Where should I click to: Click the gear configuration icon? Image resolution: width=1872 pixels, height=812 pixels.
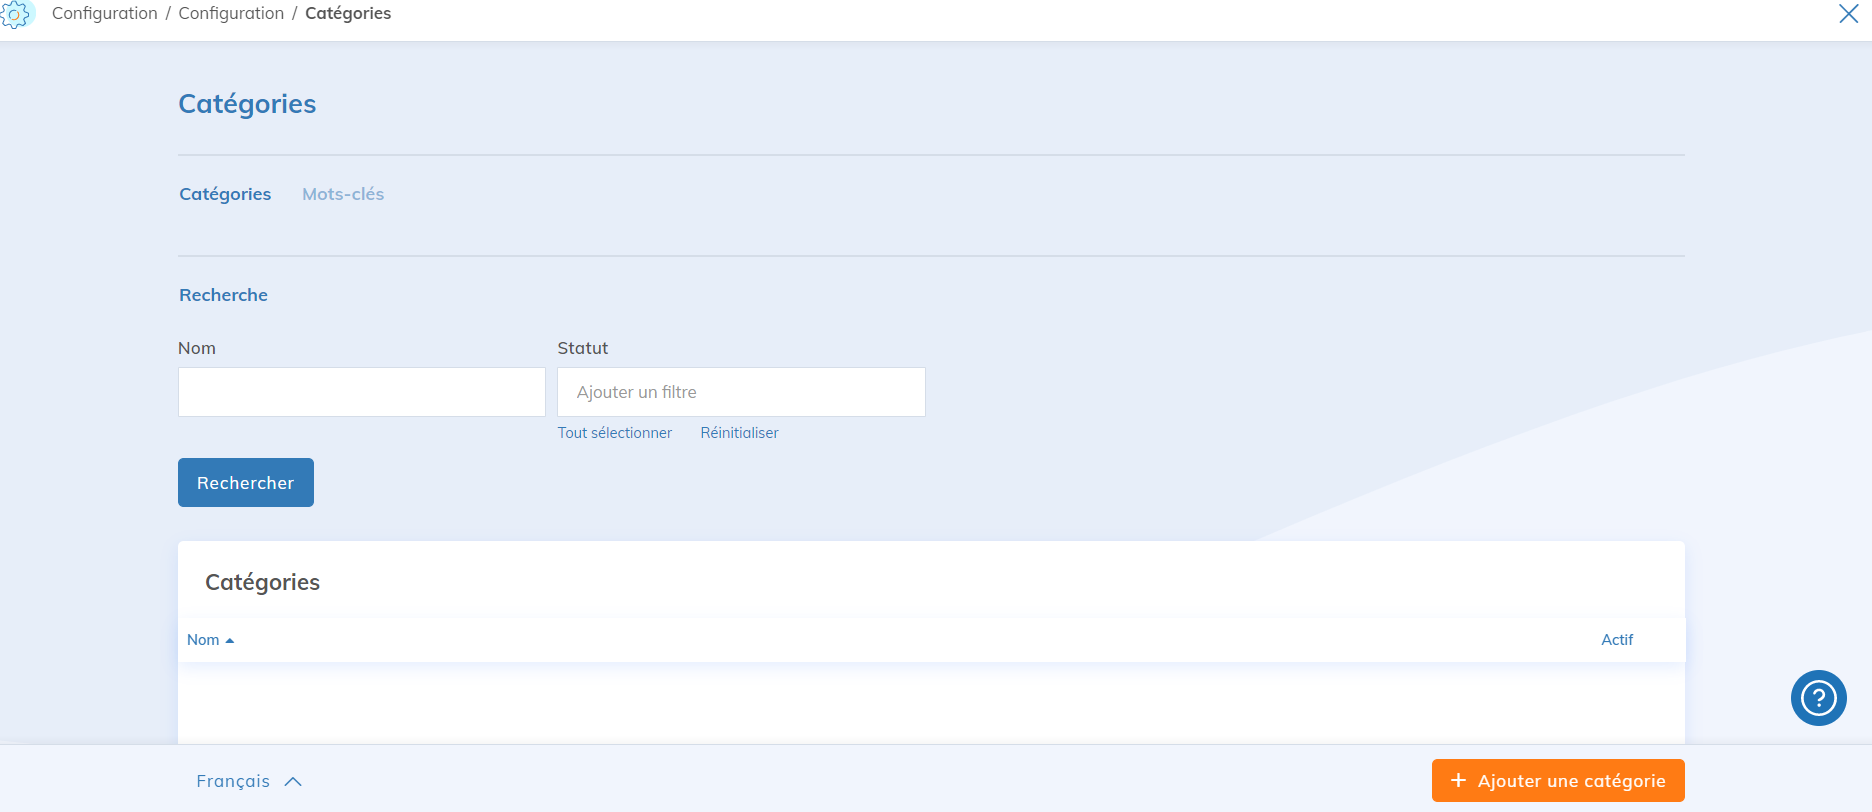point(15,14)
